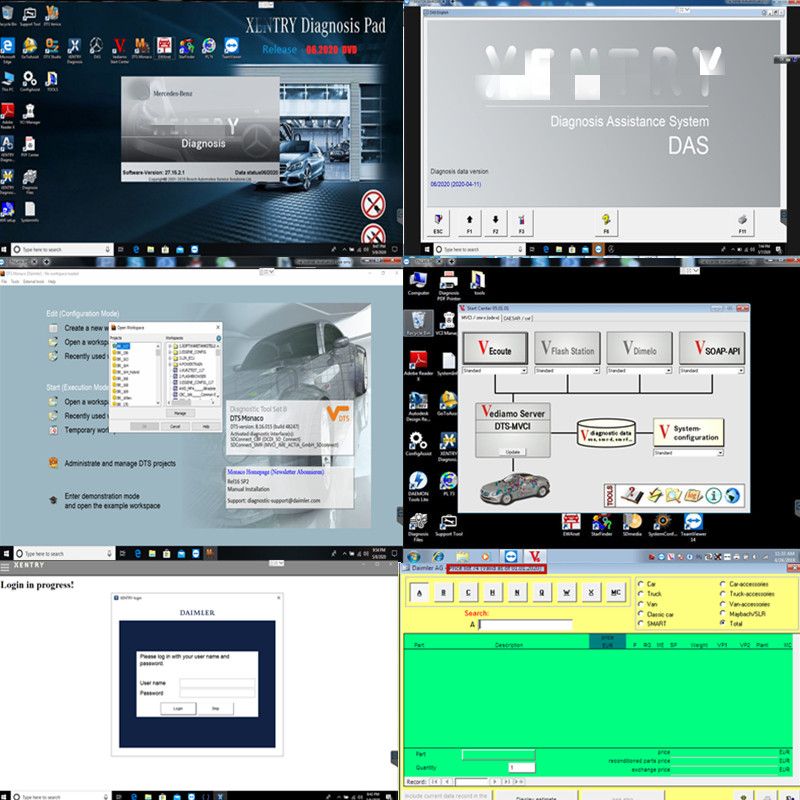Open the Vediamo Dimelo module
The width and height of the screenshot is (800, 800).
639,348
